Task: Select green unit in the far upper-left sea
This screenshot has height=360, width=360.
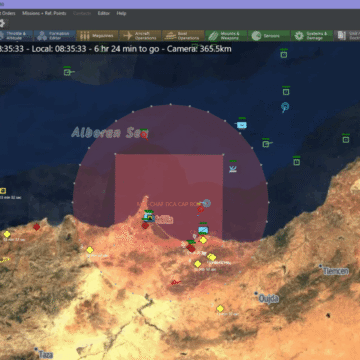Action: pyautogui.click(x=68, y=72)
